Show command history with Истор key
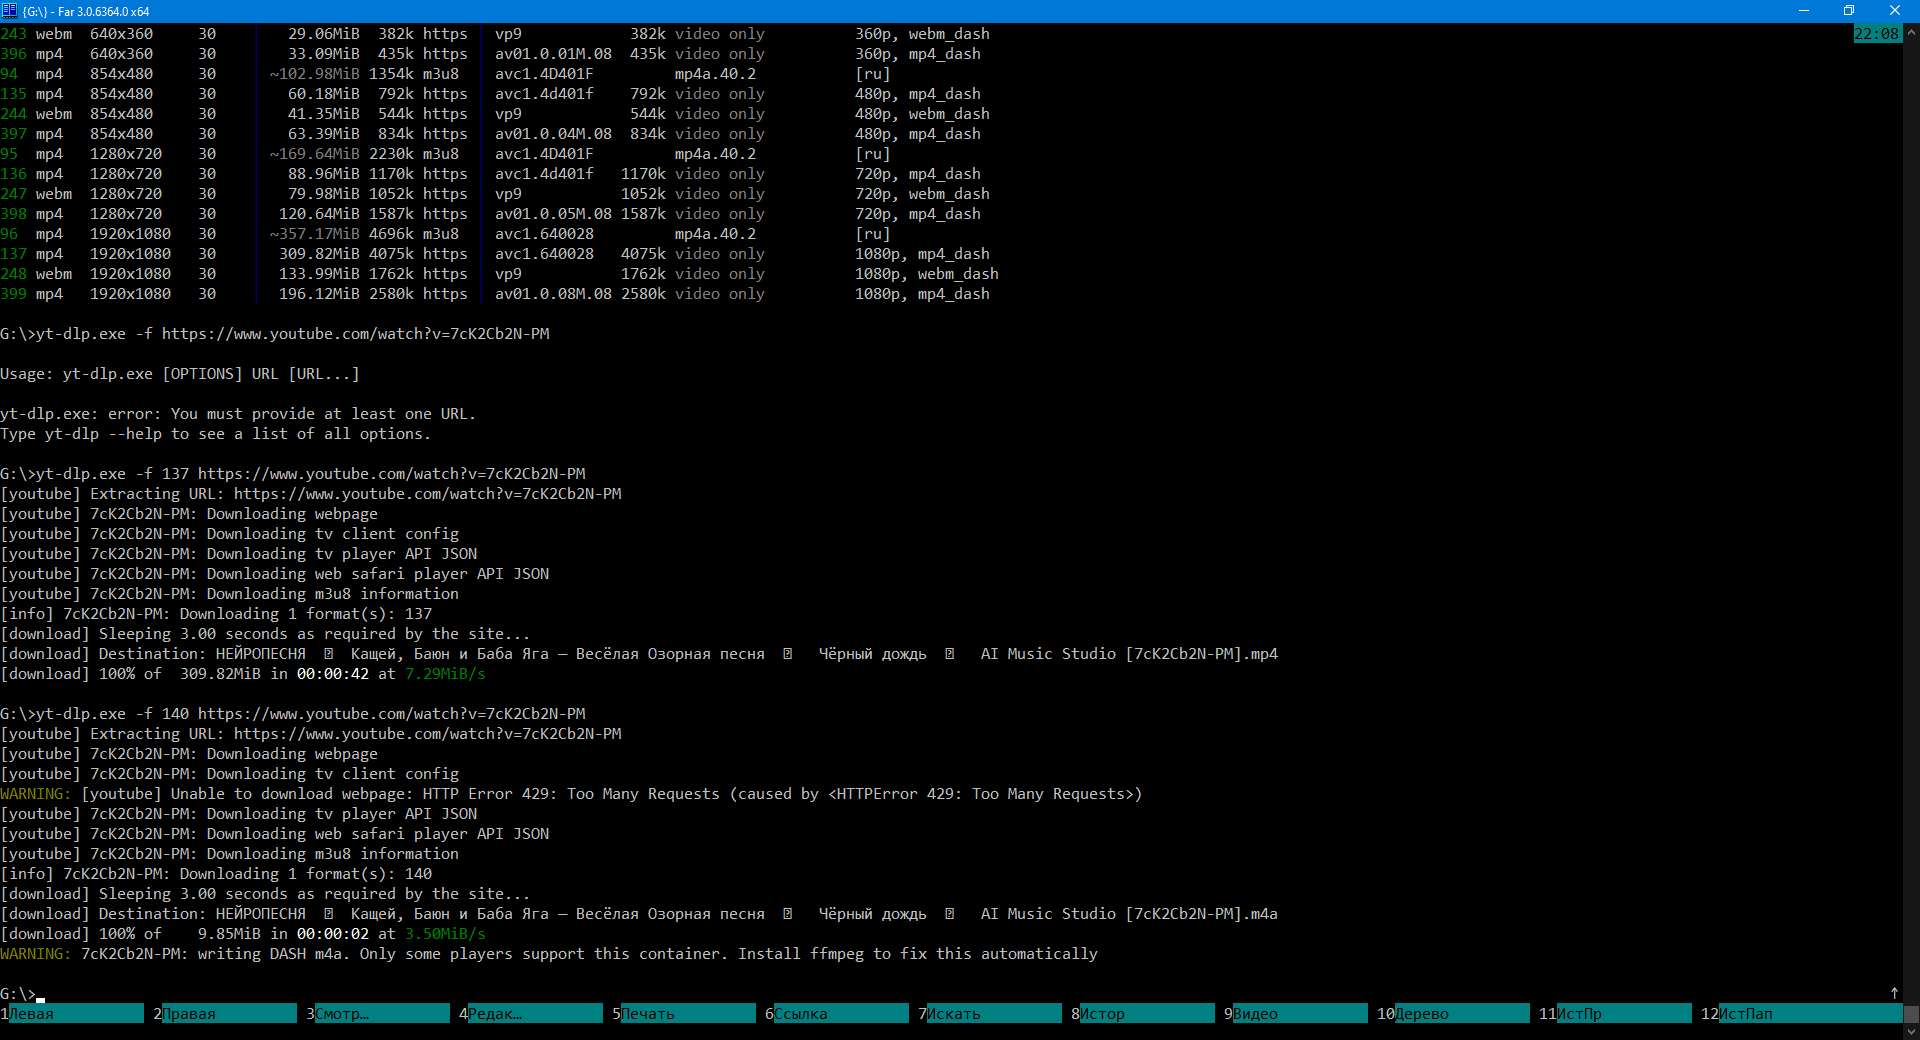This screenshot has height=1040, width=1920. (x=1146, y=1013)
